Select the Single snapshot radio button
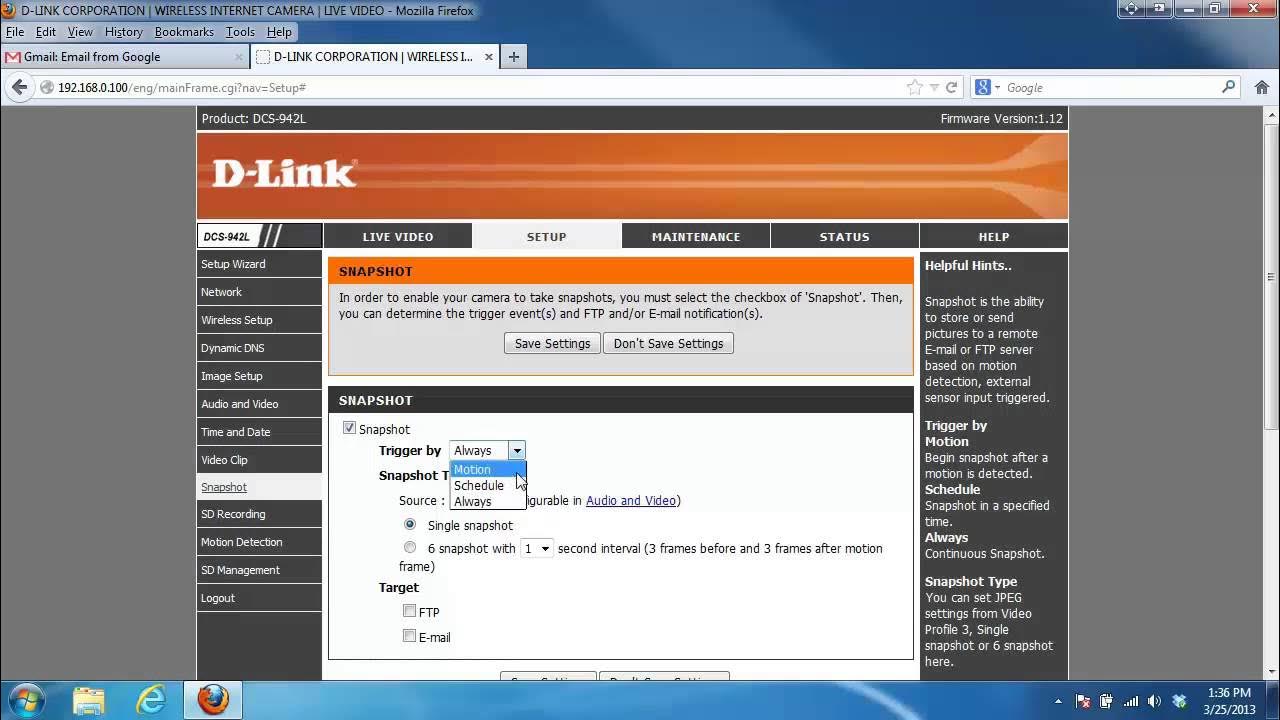The width and height of the screenshot is (1280, 720). pyautogui.click(x=410, y=524)
